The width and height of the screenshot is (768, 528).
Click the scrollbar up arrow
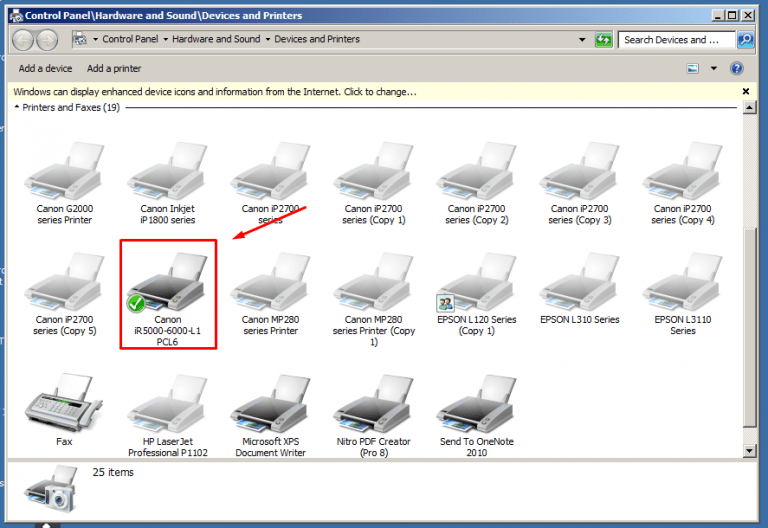(x=749, y=107)
